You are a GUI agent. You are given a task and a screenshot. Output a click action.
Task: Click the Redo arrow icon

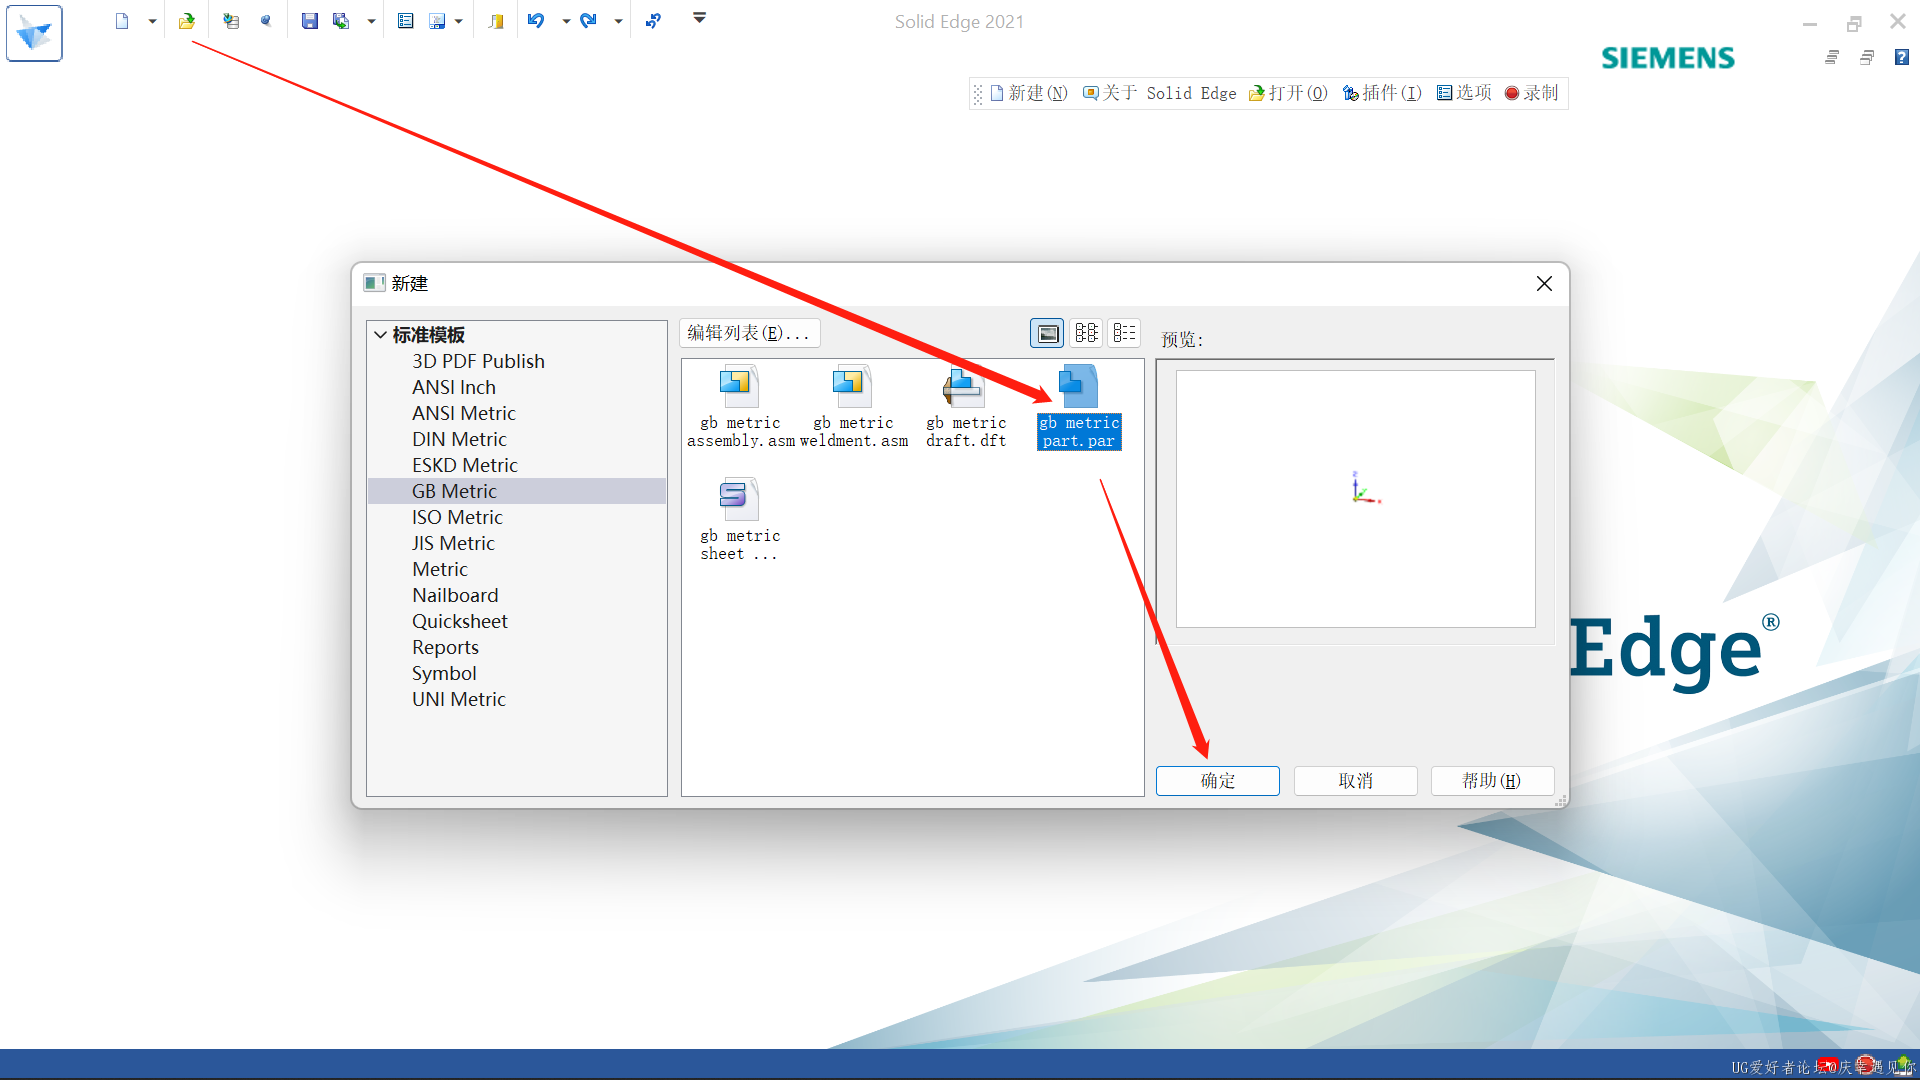[x=588, y=21]
